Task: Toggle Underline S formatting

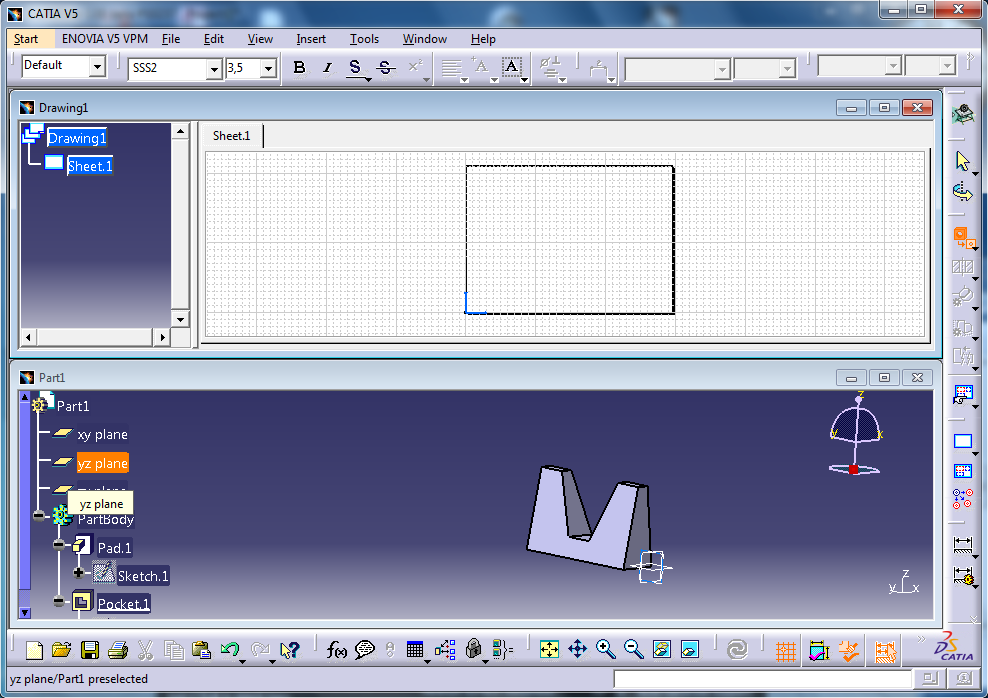Action: coord(355,67)
